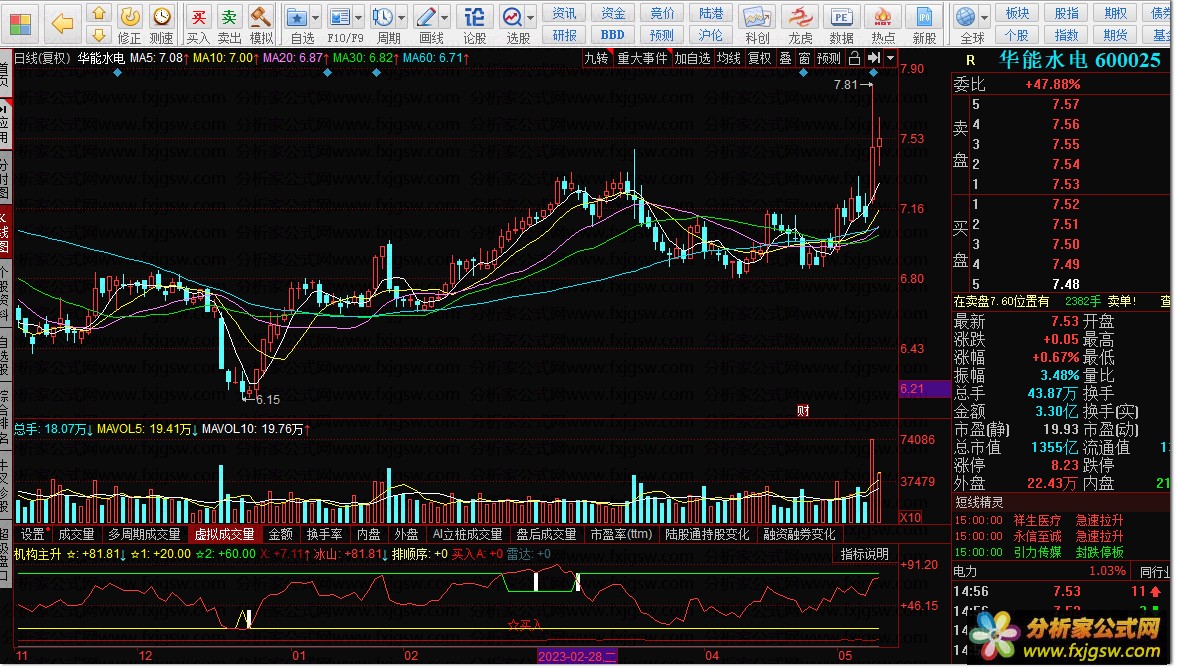Open the 测速 speed test clock
The width and height of the screenshot is (1177, 668).
click(x=161, y=24)
